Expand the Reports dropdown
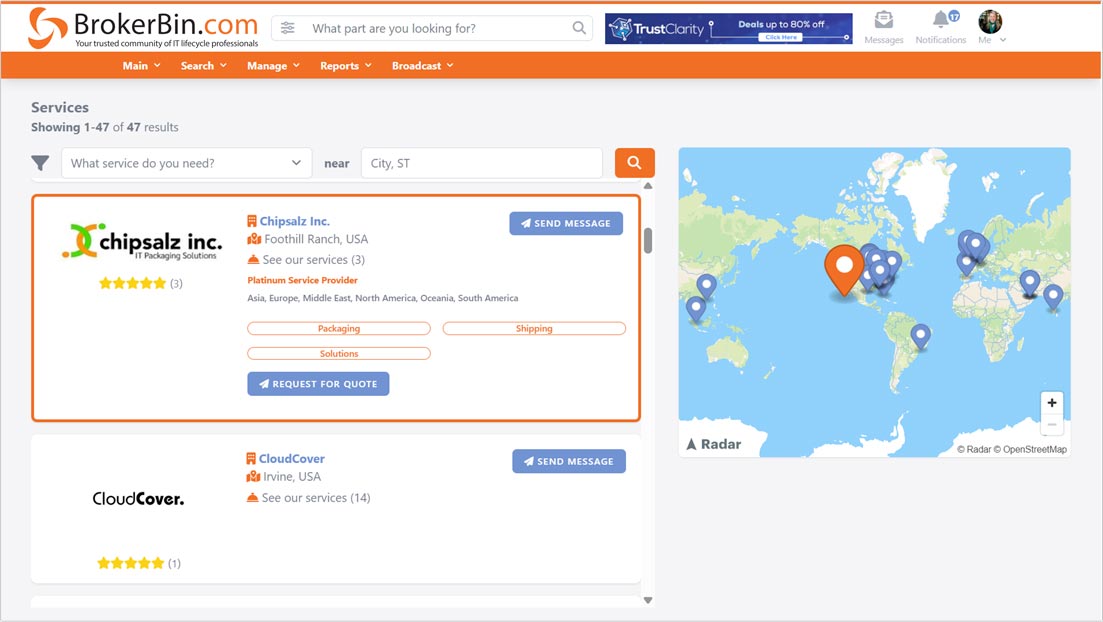The image size is (1103, 622). 345,65
